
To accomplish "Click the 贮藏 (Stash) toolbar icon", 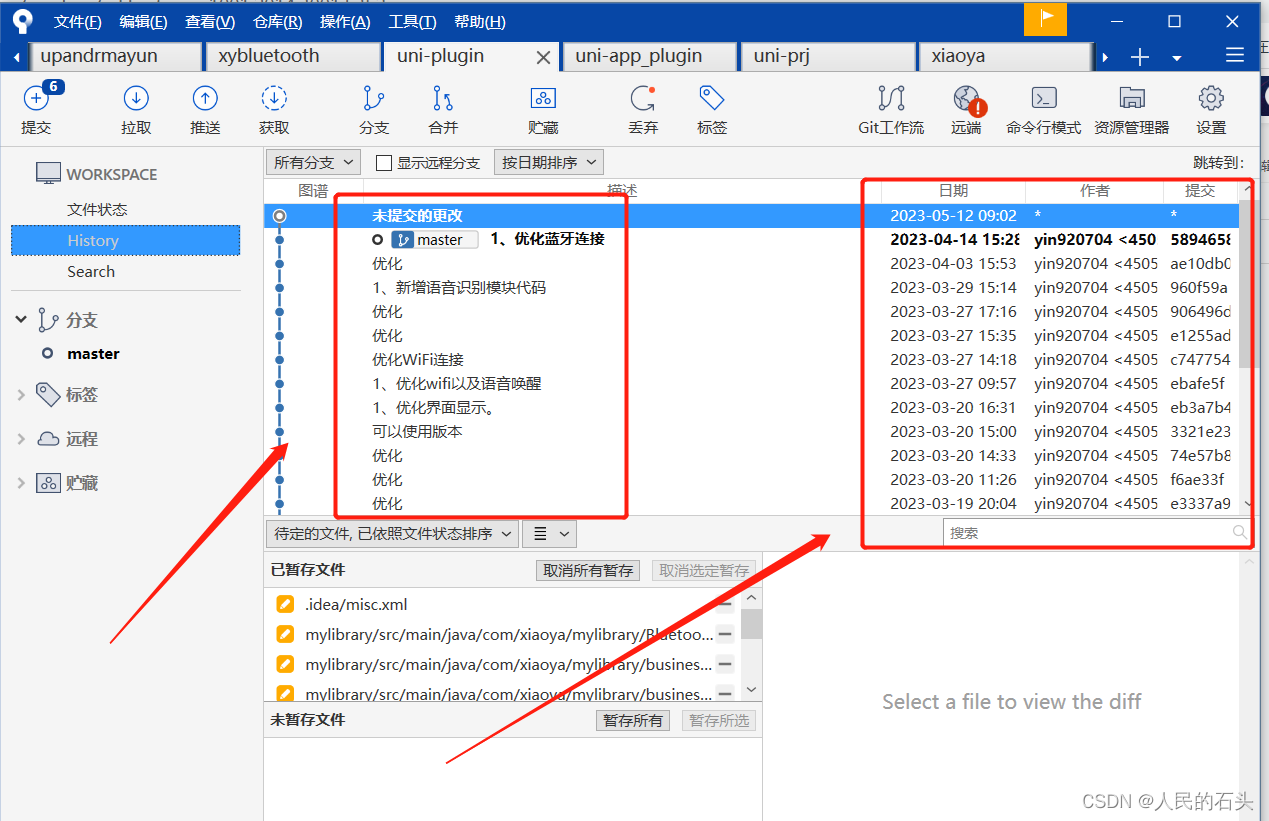I will click(x=543, y=98).
